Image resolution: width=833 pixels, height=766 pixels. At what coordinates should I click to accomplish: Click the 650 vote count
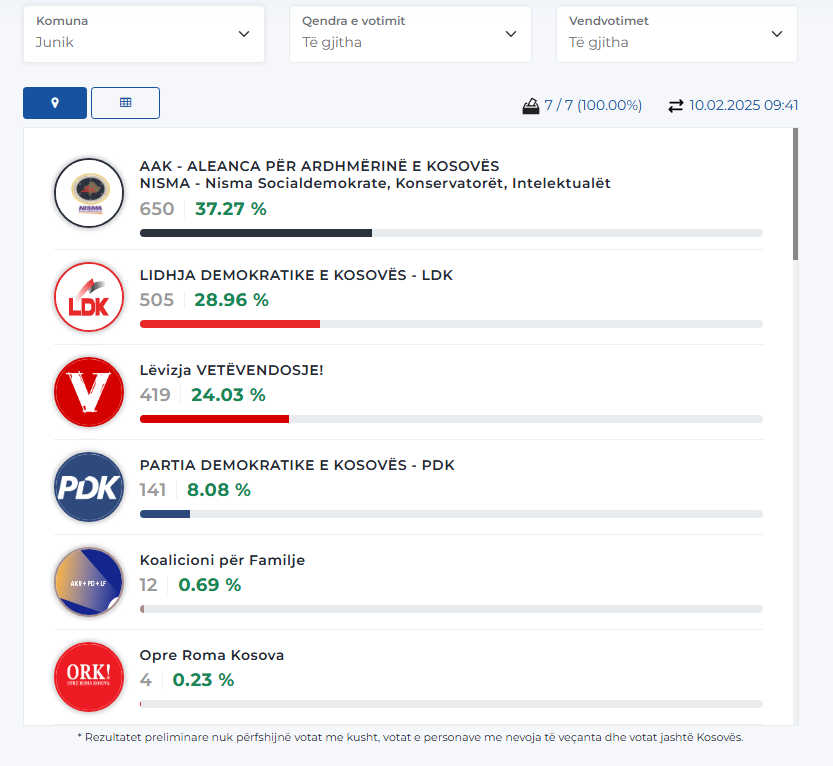tap(157, 209)
